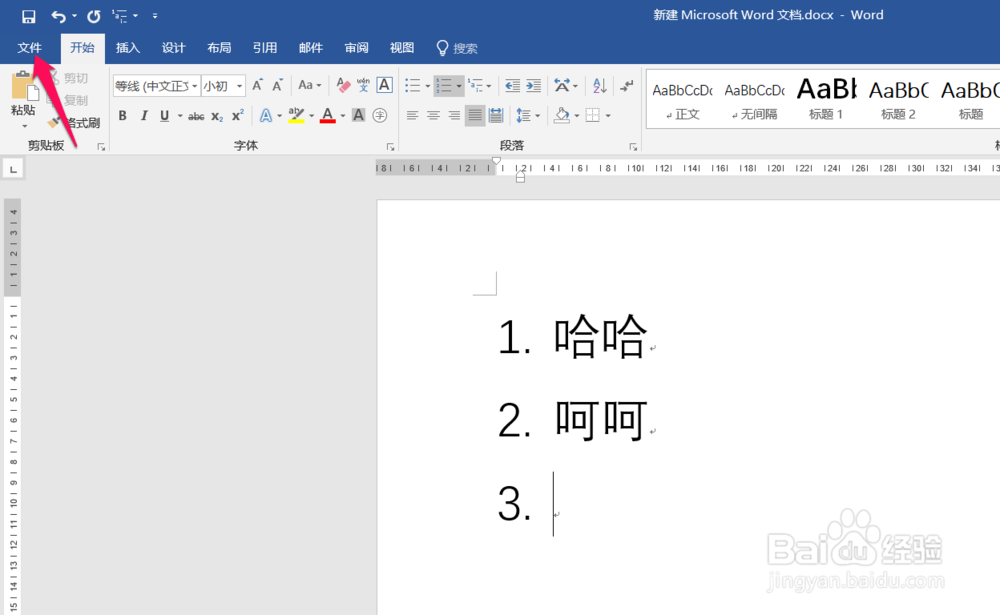Click the Clear Formatting eraser icon

coord(343,85)
